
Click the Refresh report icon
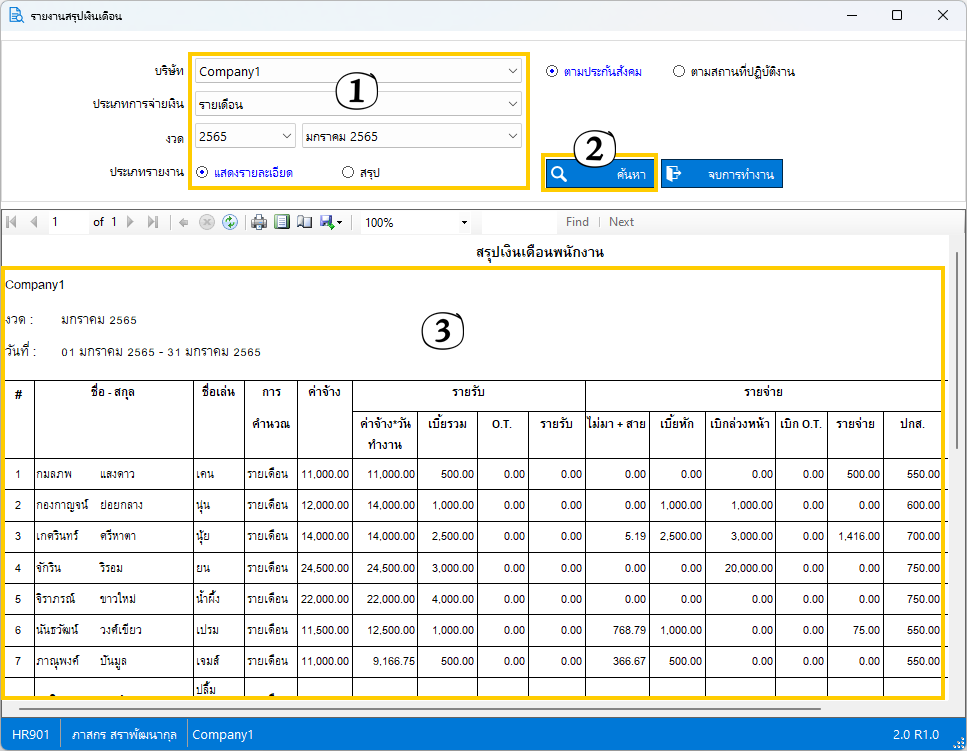(x=229, y=222)
